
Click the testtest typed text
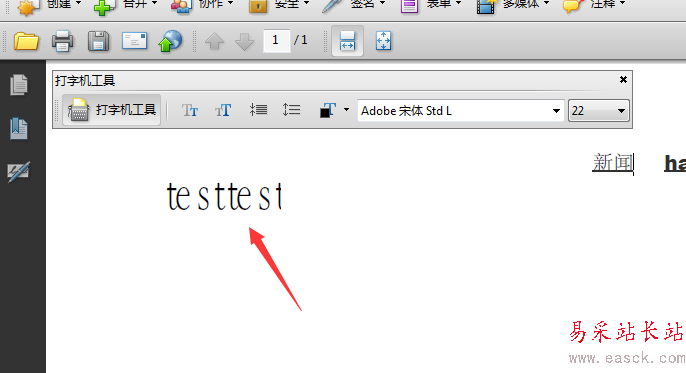pyautogui.click(x=224, y=196)
